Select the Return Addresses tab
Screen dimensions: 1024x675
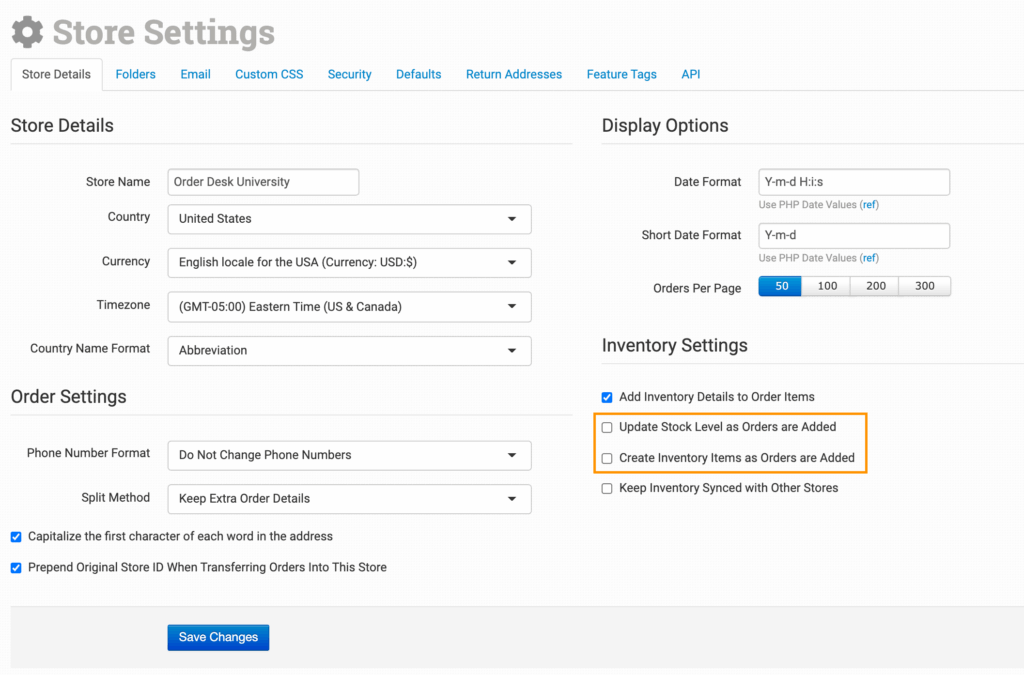coord(513,74)
